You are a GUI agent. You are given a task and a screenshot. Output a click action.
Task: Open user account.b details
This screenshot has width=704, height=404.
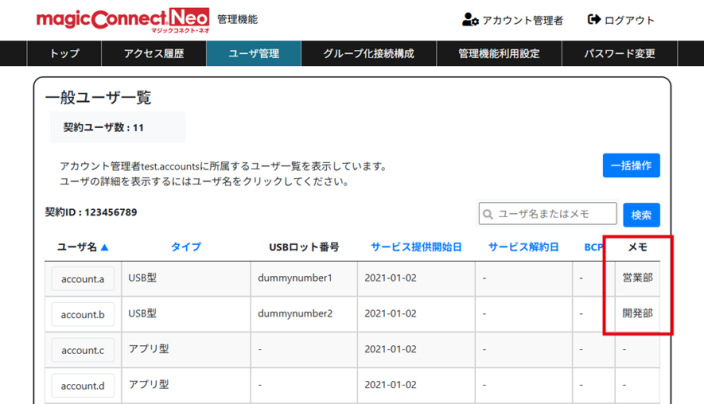point(83,314)
